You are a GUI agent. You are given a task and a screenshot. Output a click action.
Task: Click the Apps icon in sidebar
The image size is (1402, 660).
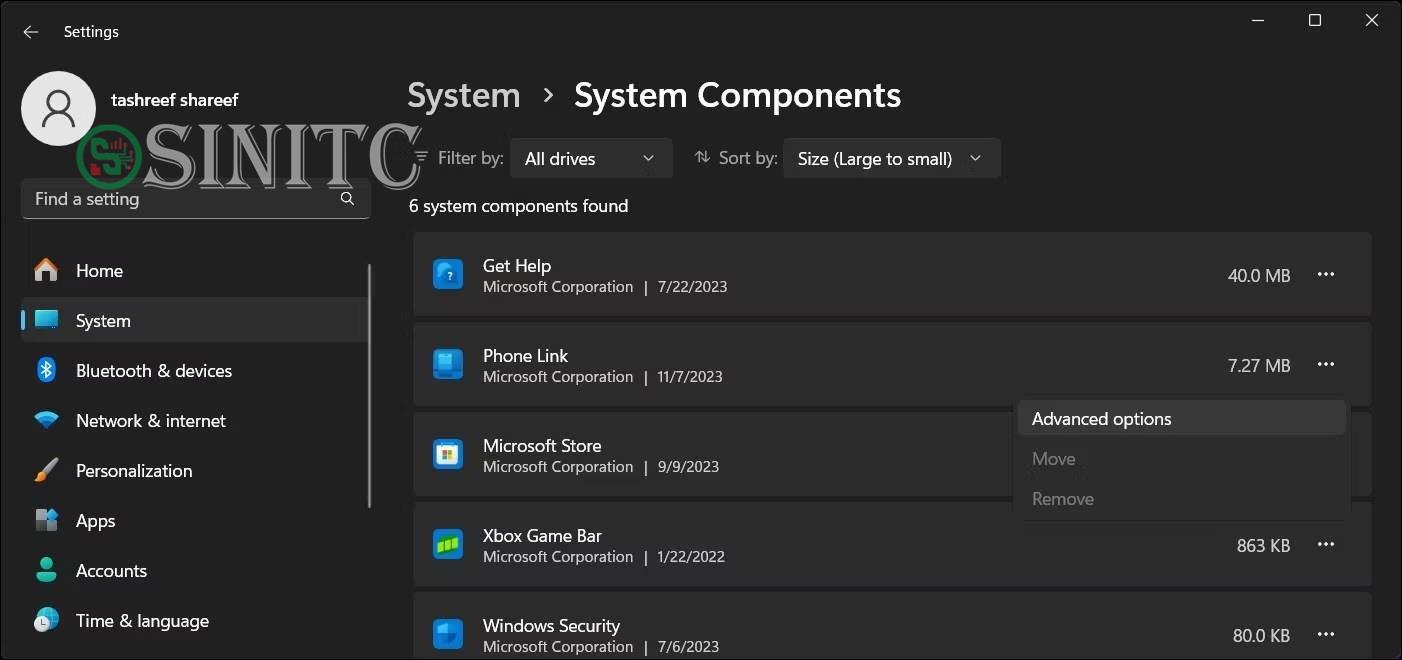tap(46, 520)
